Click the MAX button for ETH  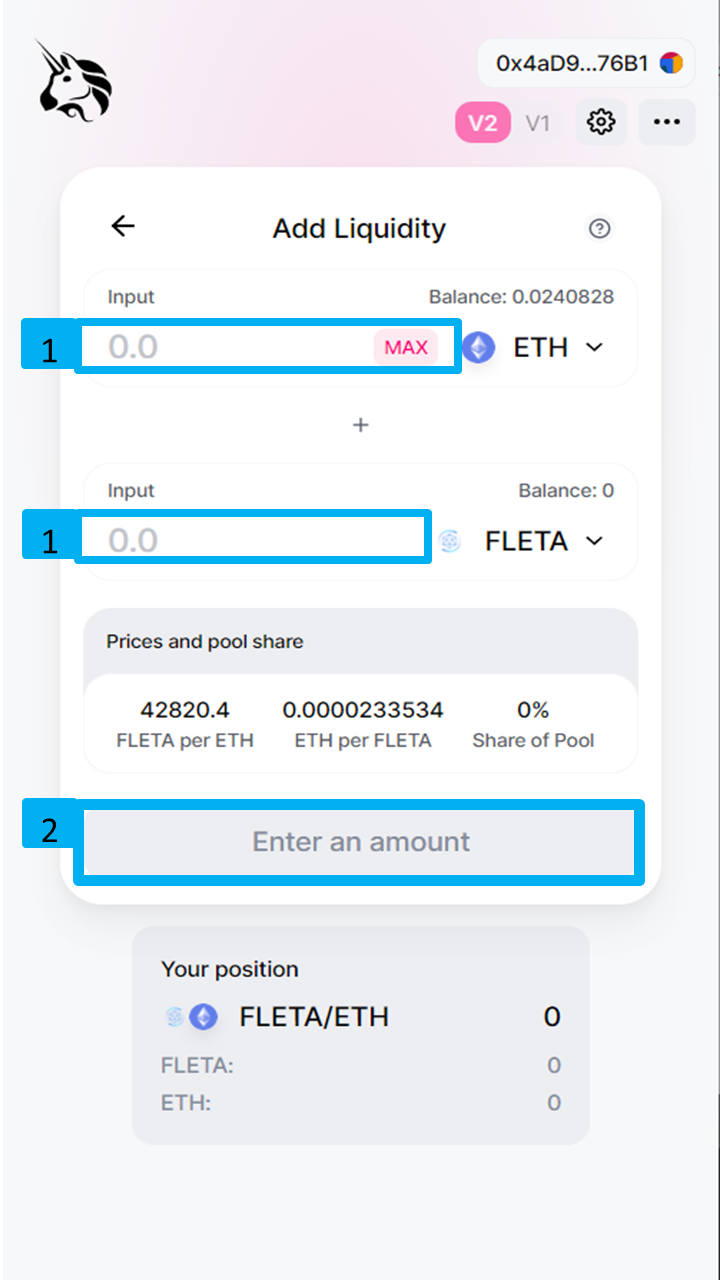click(406, 348)
